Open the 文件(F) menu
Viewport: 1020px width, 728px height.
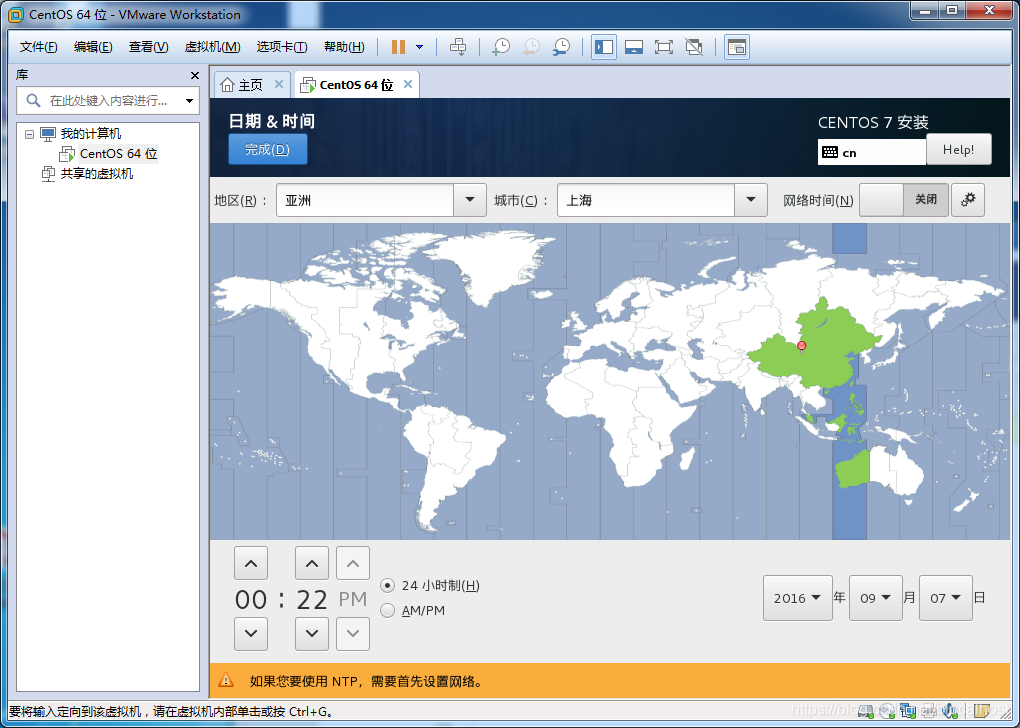tap(38, 47)
